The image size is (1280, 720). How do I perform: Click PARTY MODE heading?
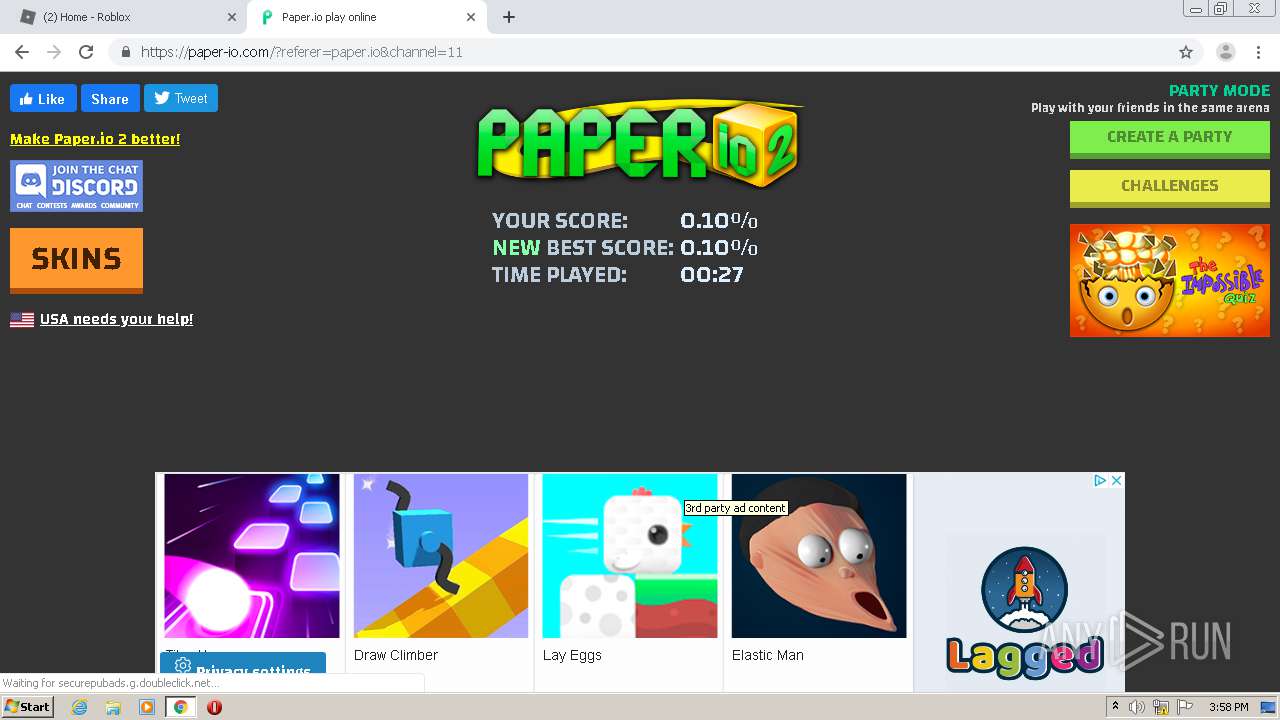1219,91
